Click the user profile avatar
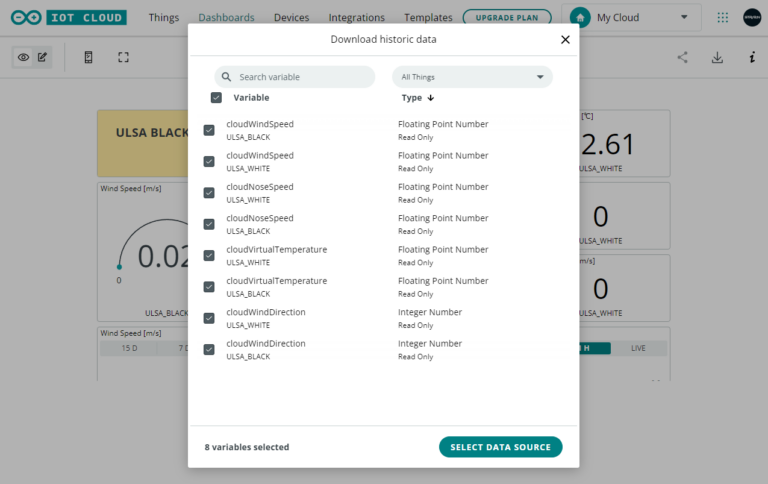The image size is (768, 484). coord(752,17)
